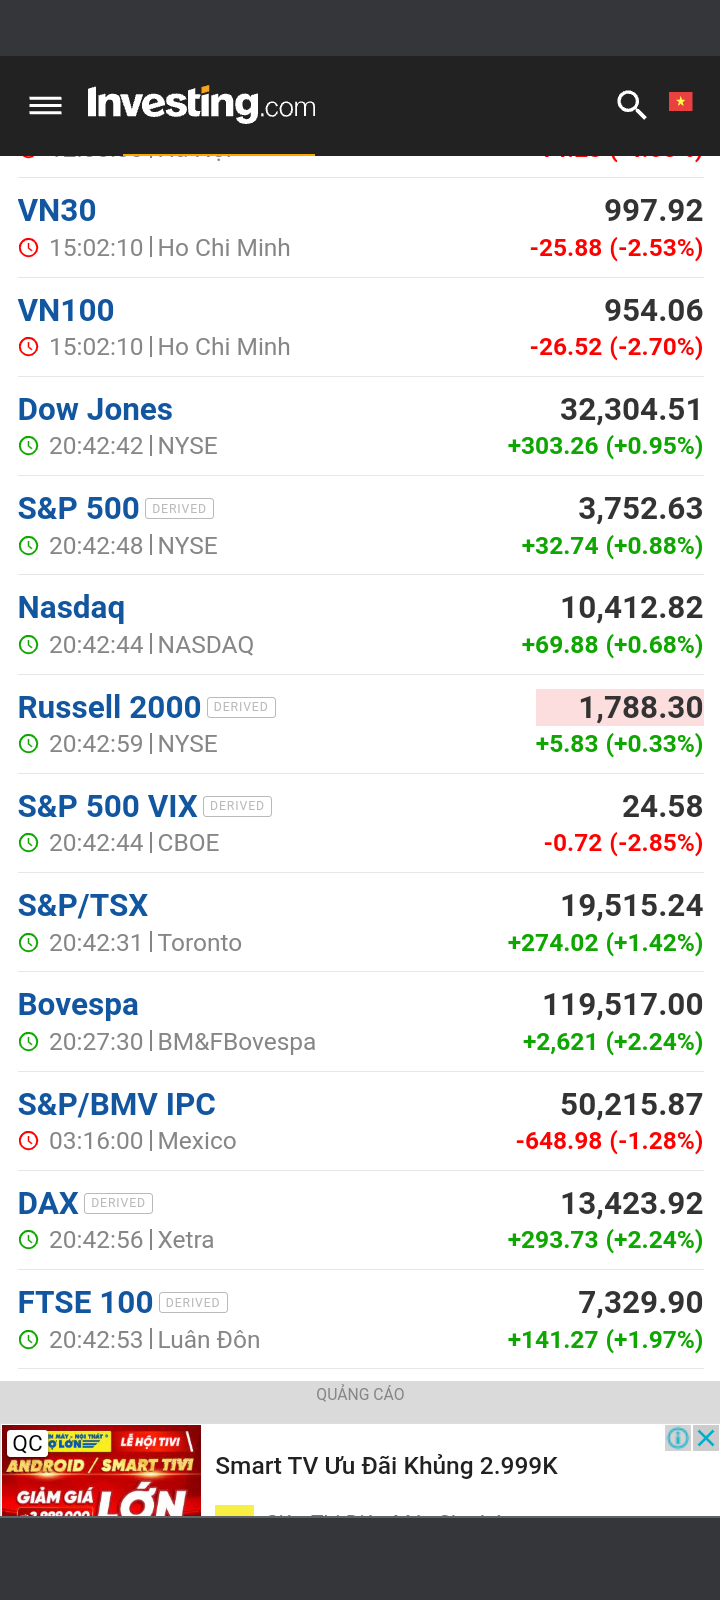The image size is (720, 1600).
Task: Open the hamburger navigation menu
Action: (45, 105)
